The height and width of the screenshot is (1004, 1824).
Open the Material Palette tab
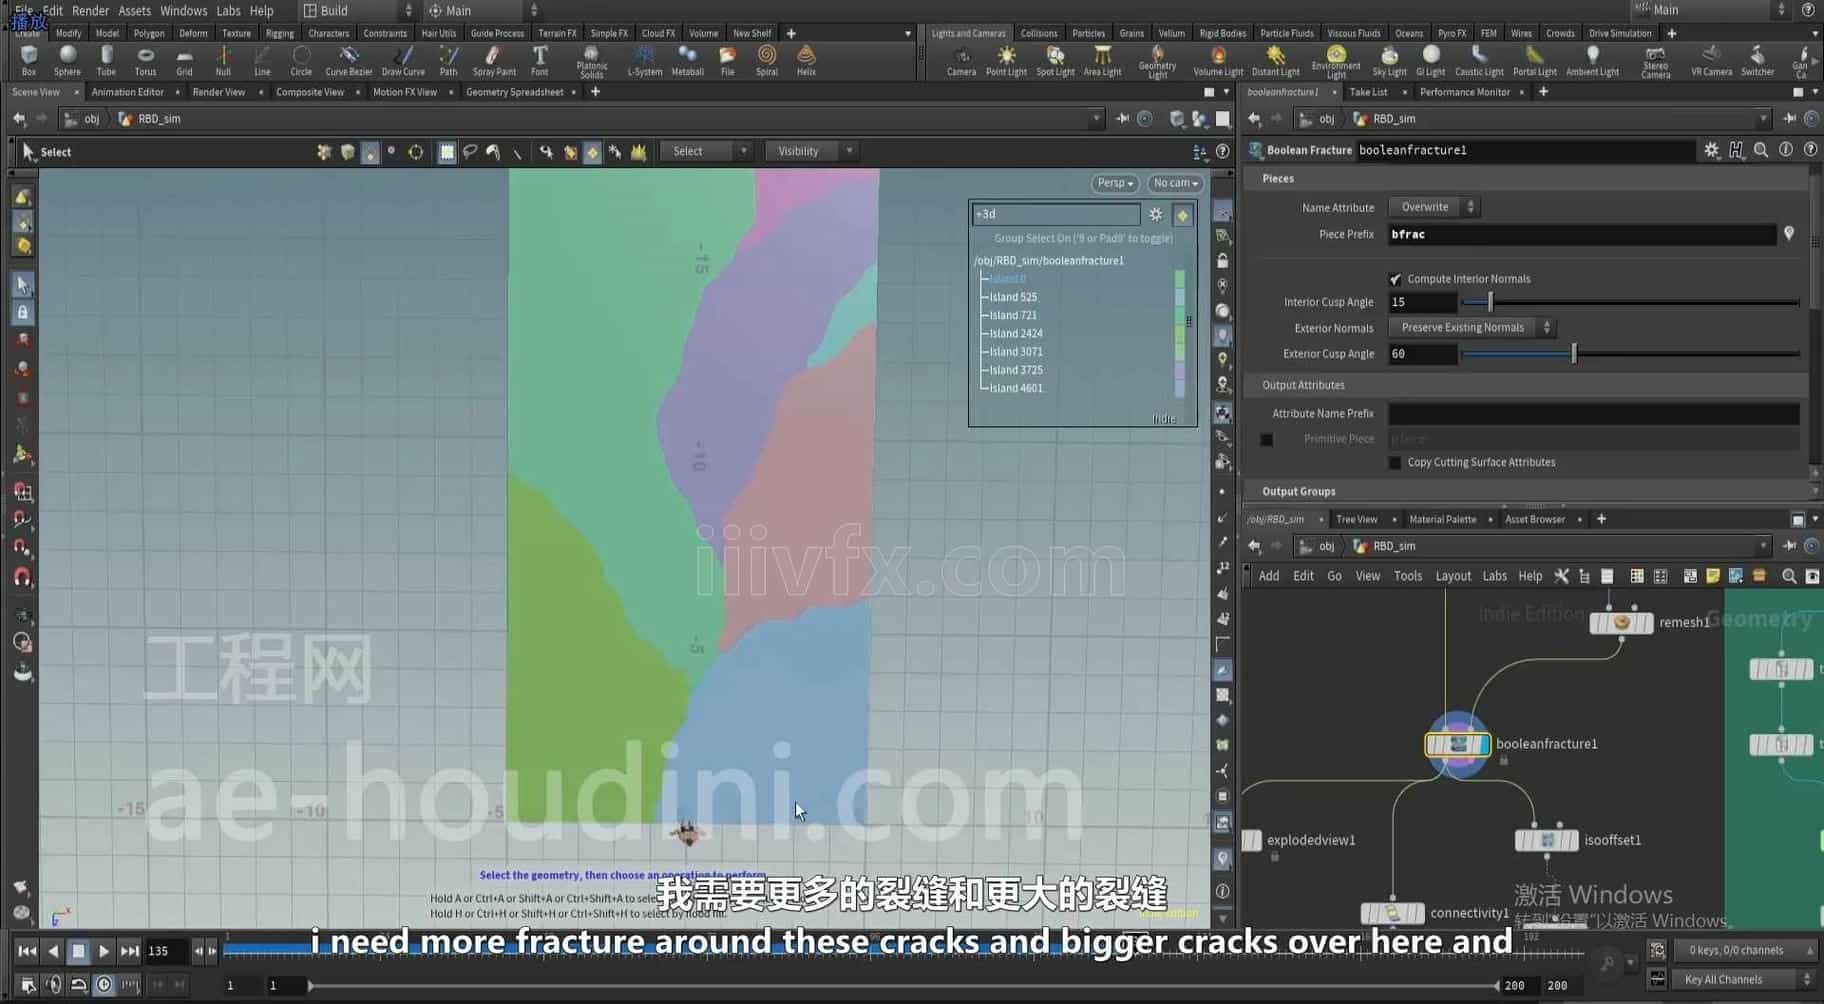click(1442, 519)
